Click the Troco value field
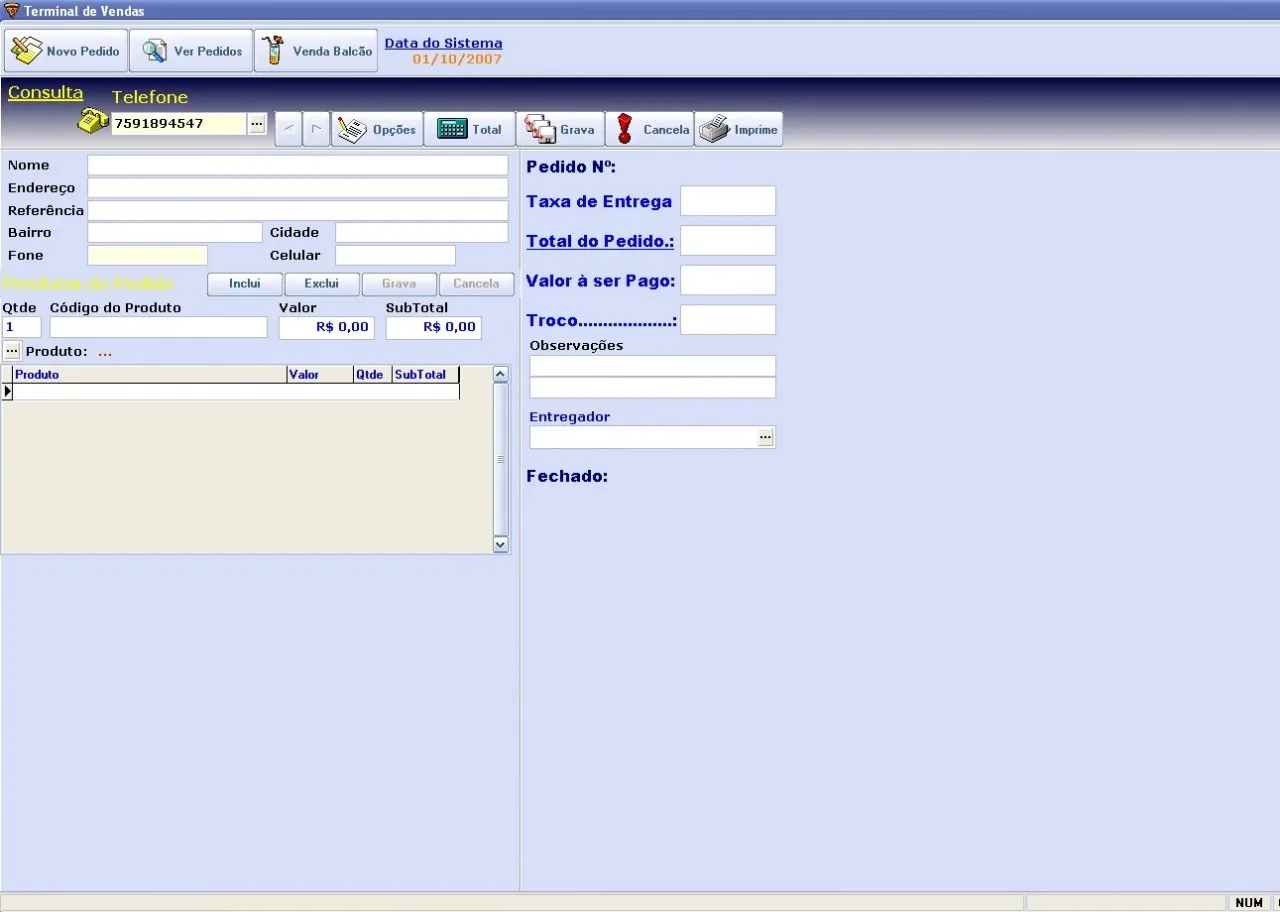Viewport: 1280px width, 912px height. tap(728, 320)
